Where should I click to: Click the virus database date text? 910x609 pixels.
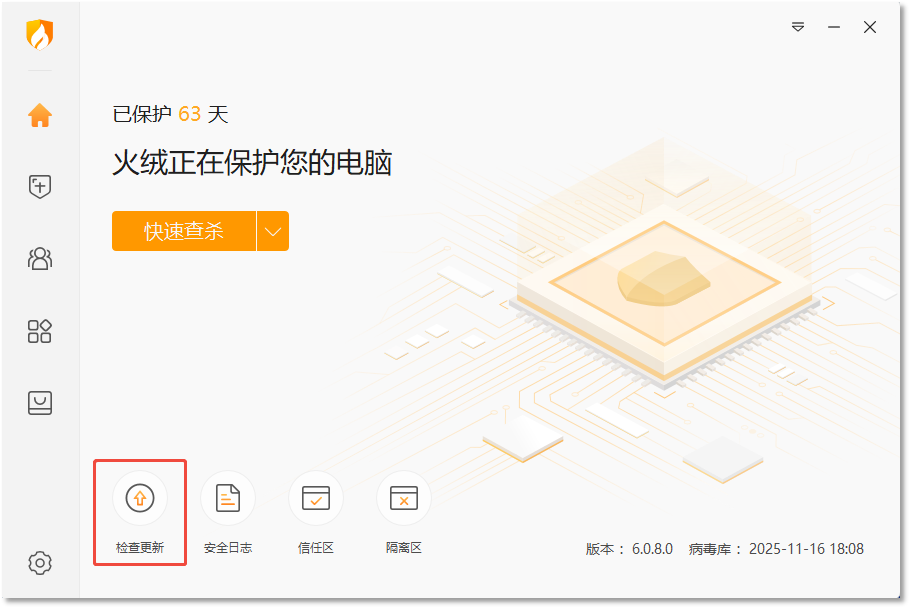pos(806,549)
